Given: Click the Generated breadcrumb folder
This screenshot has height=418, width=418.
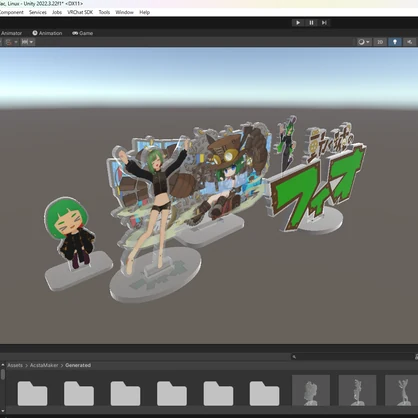Looking at the screenshot, I should point(78,365).
